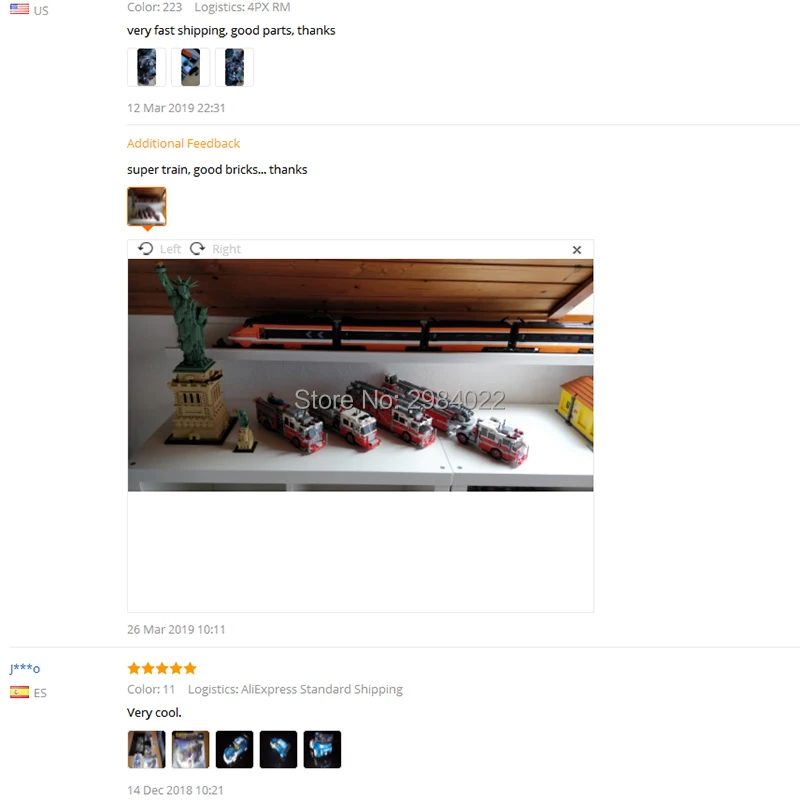Click reviewer name J***o
The width and height of the screenshot is (800, 800).
tap(24, 668)
